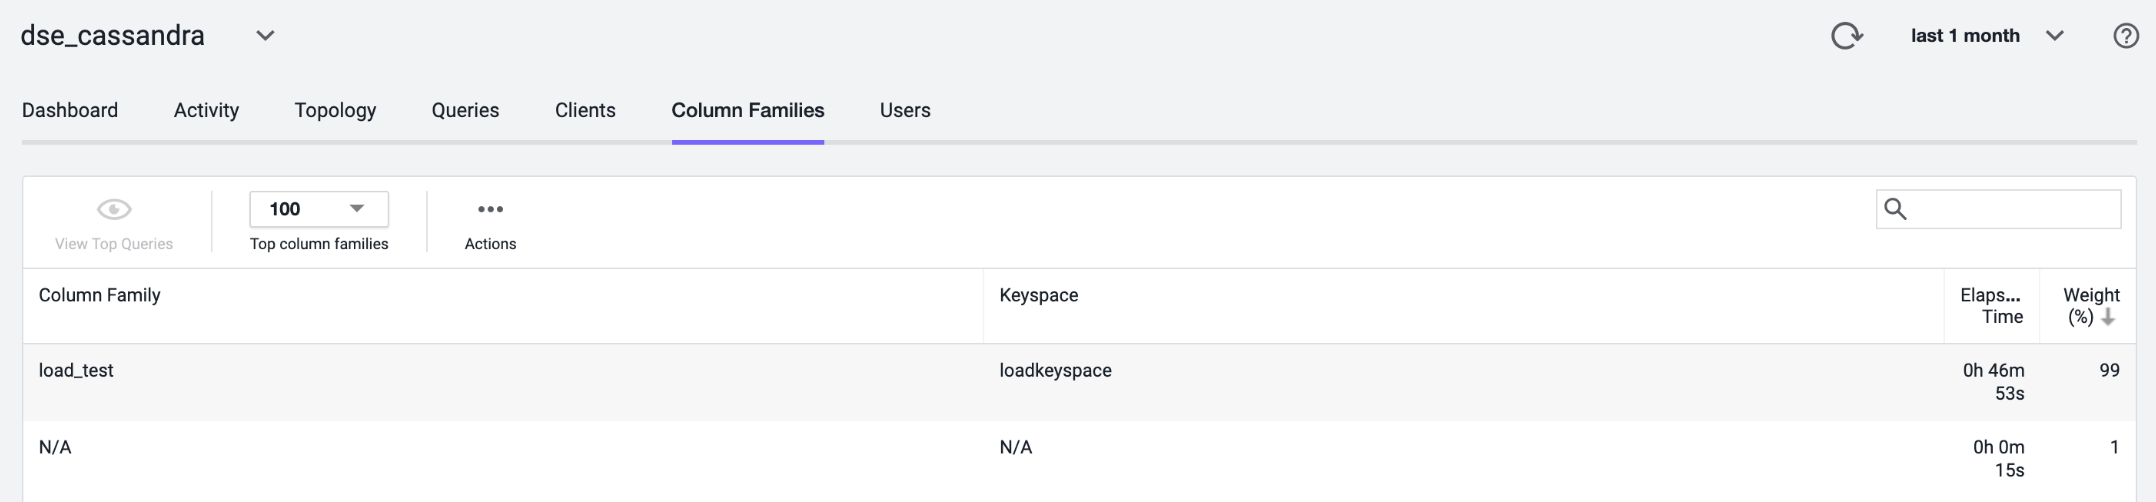Select the load_test column family row

pos(1078,382)
